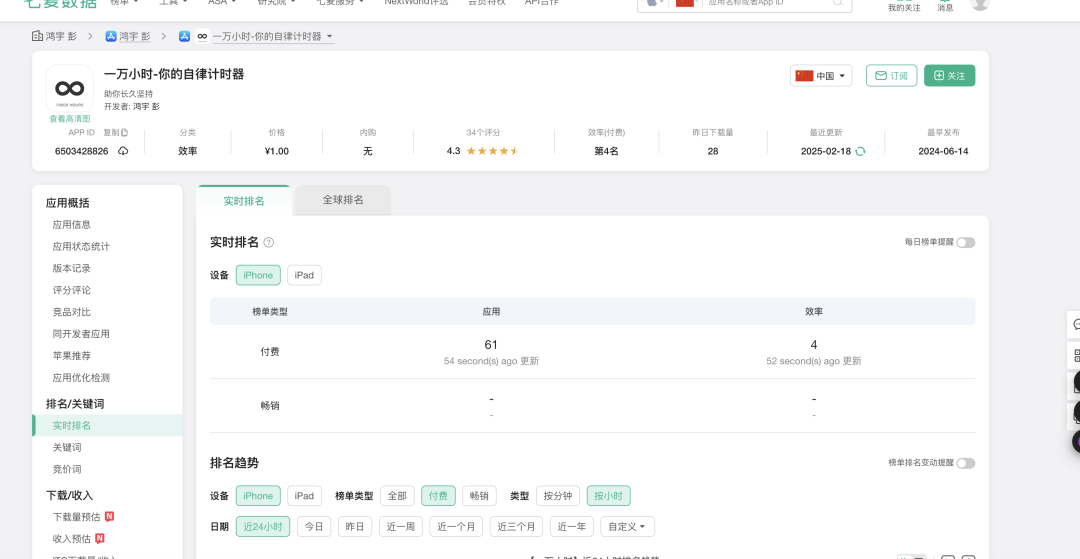Open the 消息 notifications in top bar
The image size is (1080, 559).
(x=945, y=6)
